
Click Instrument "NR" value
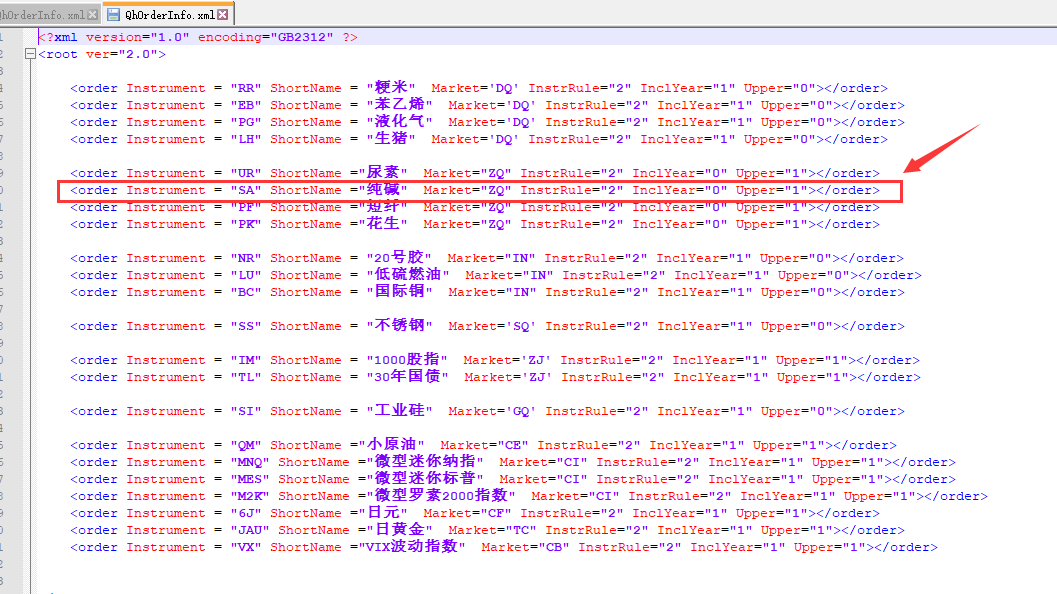[x=245, y=258]
